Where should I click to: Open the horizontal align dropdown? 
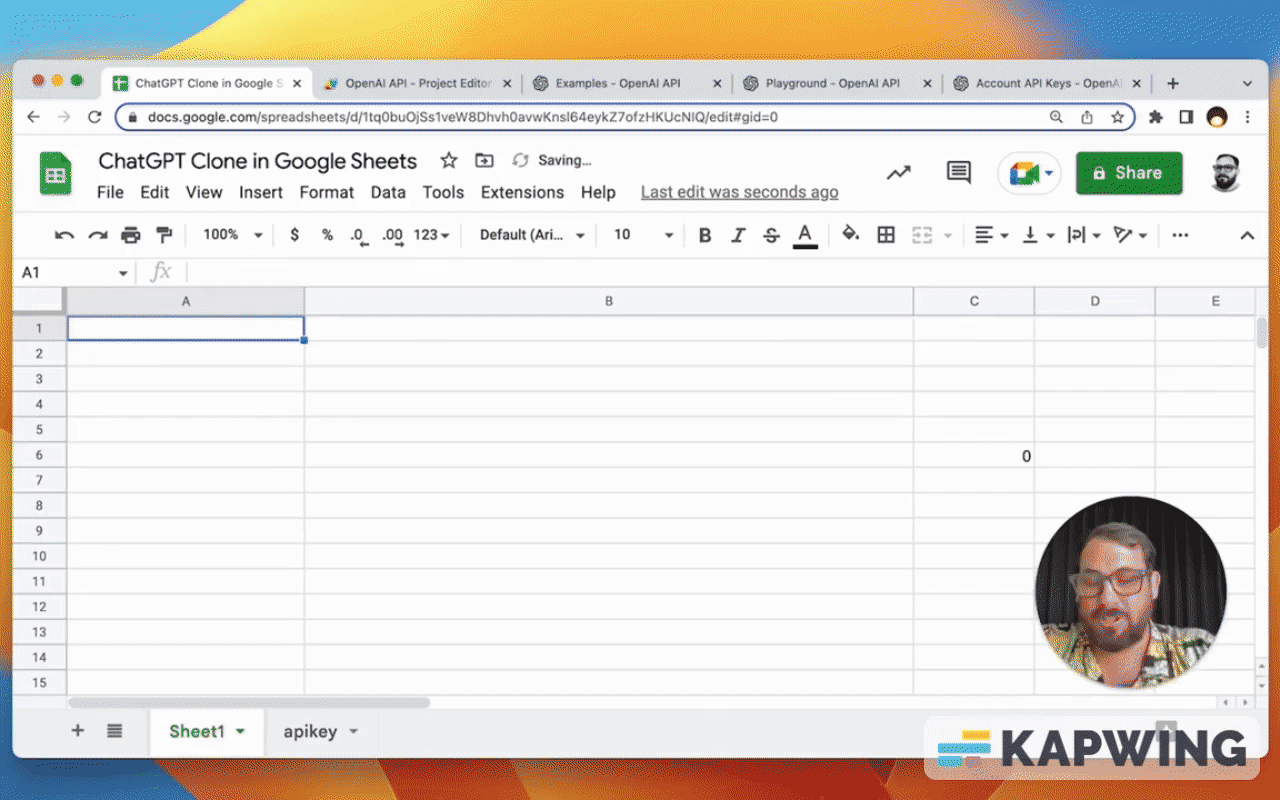pyautogui.click(x=991, y=235)
